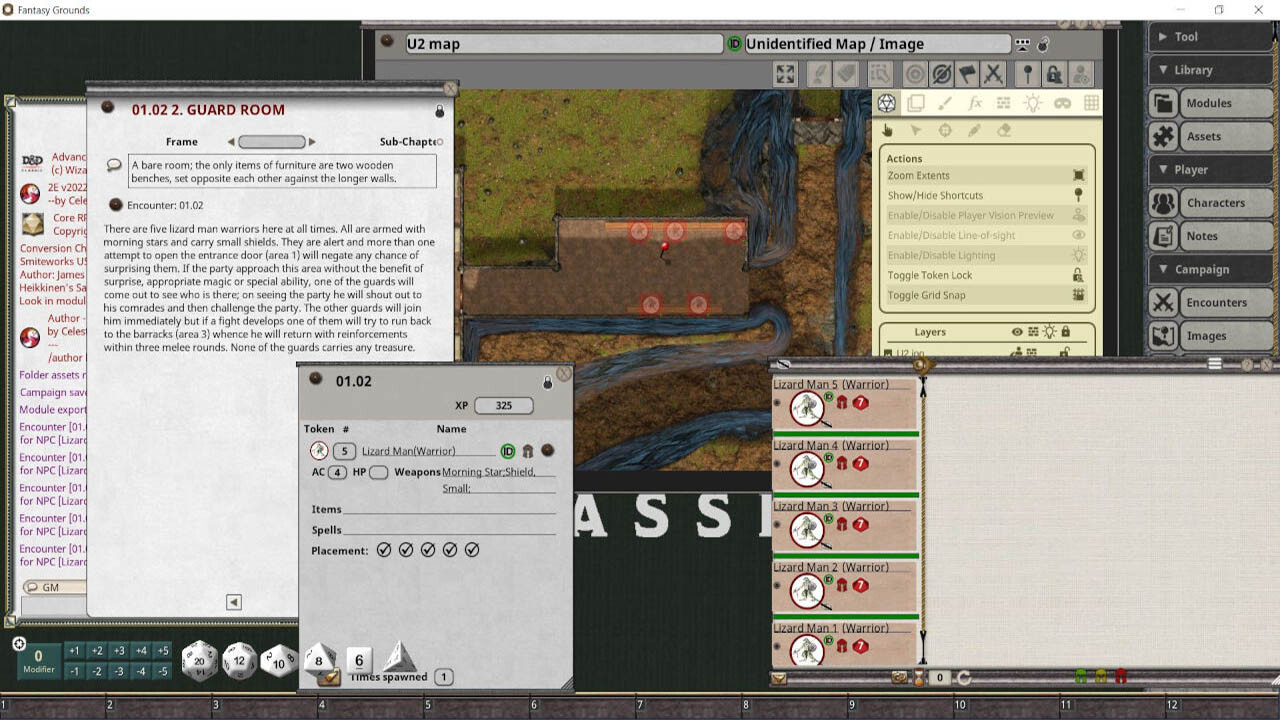Viewport: 1280px width, 720px height.
Task: Select the grid tab icon in map toolbar
Action: coord(1091,103)
